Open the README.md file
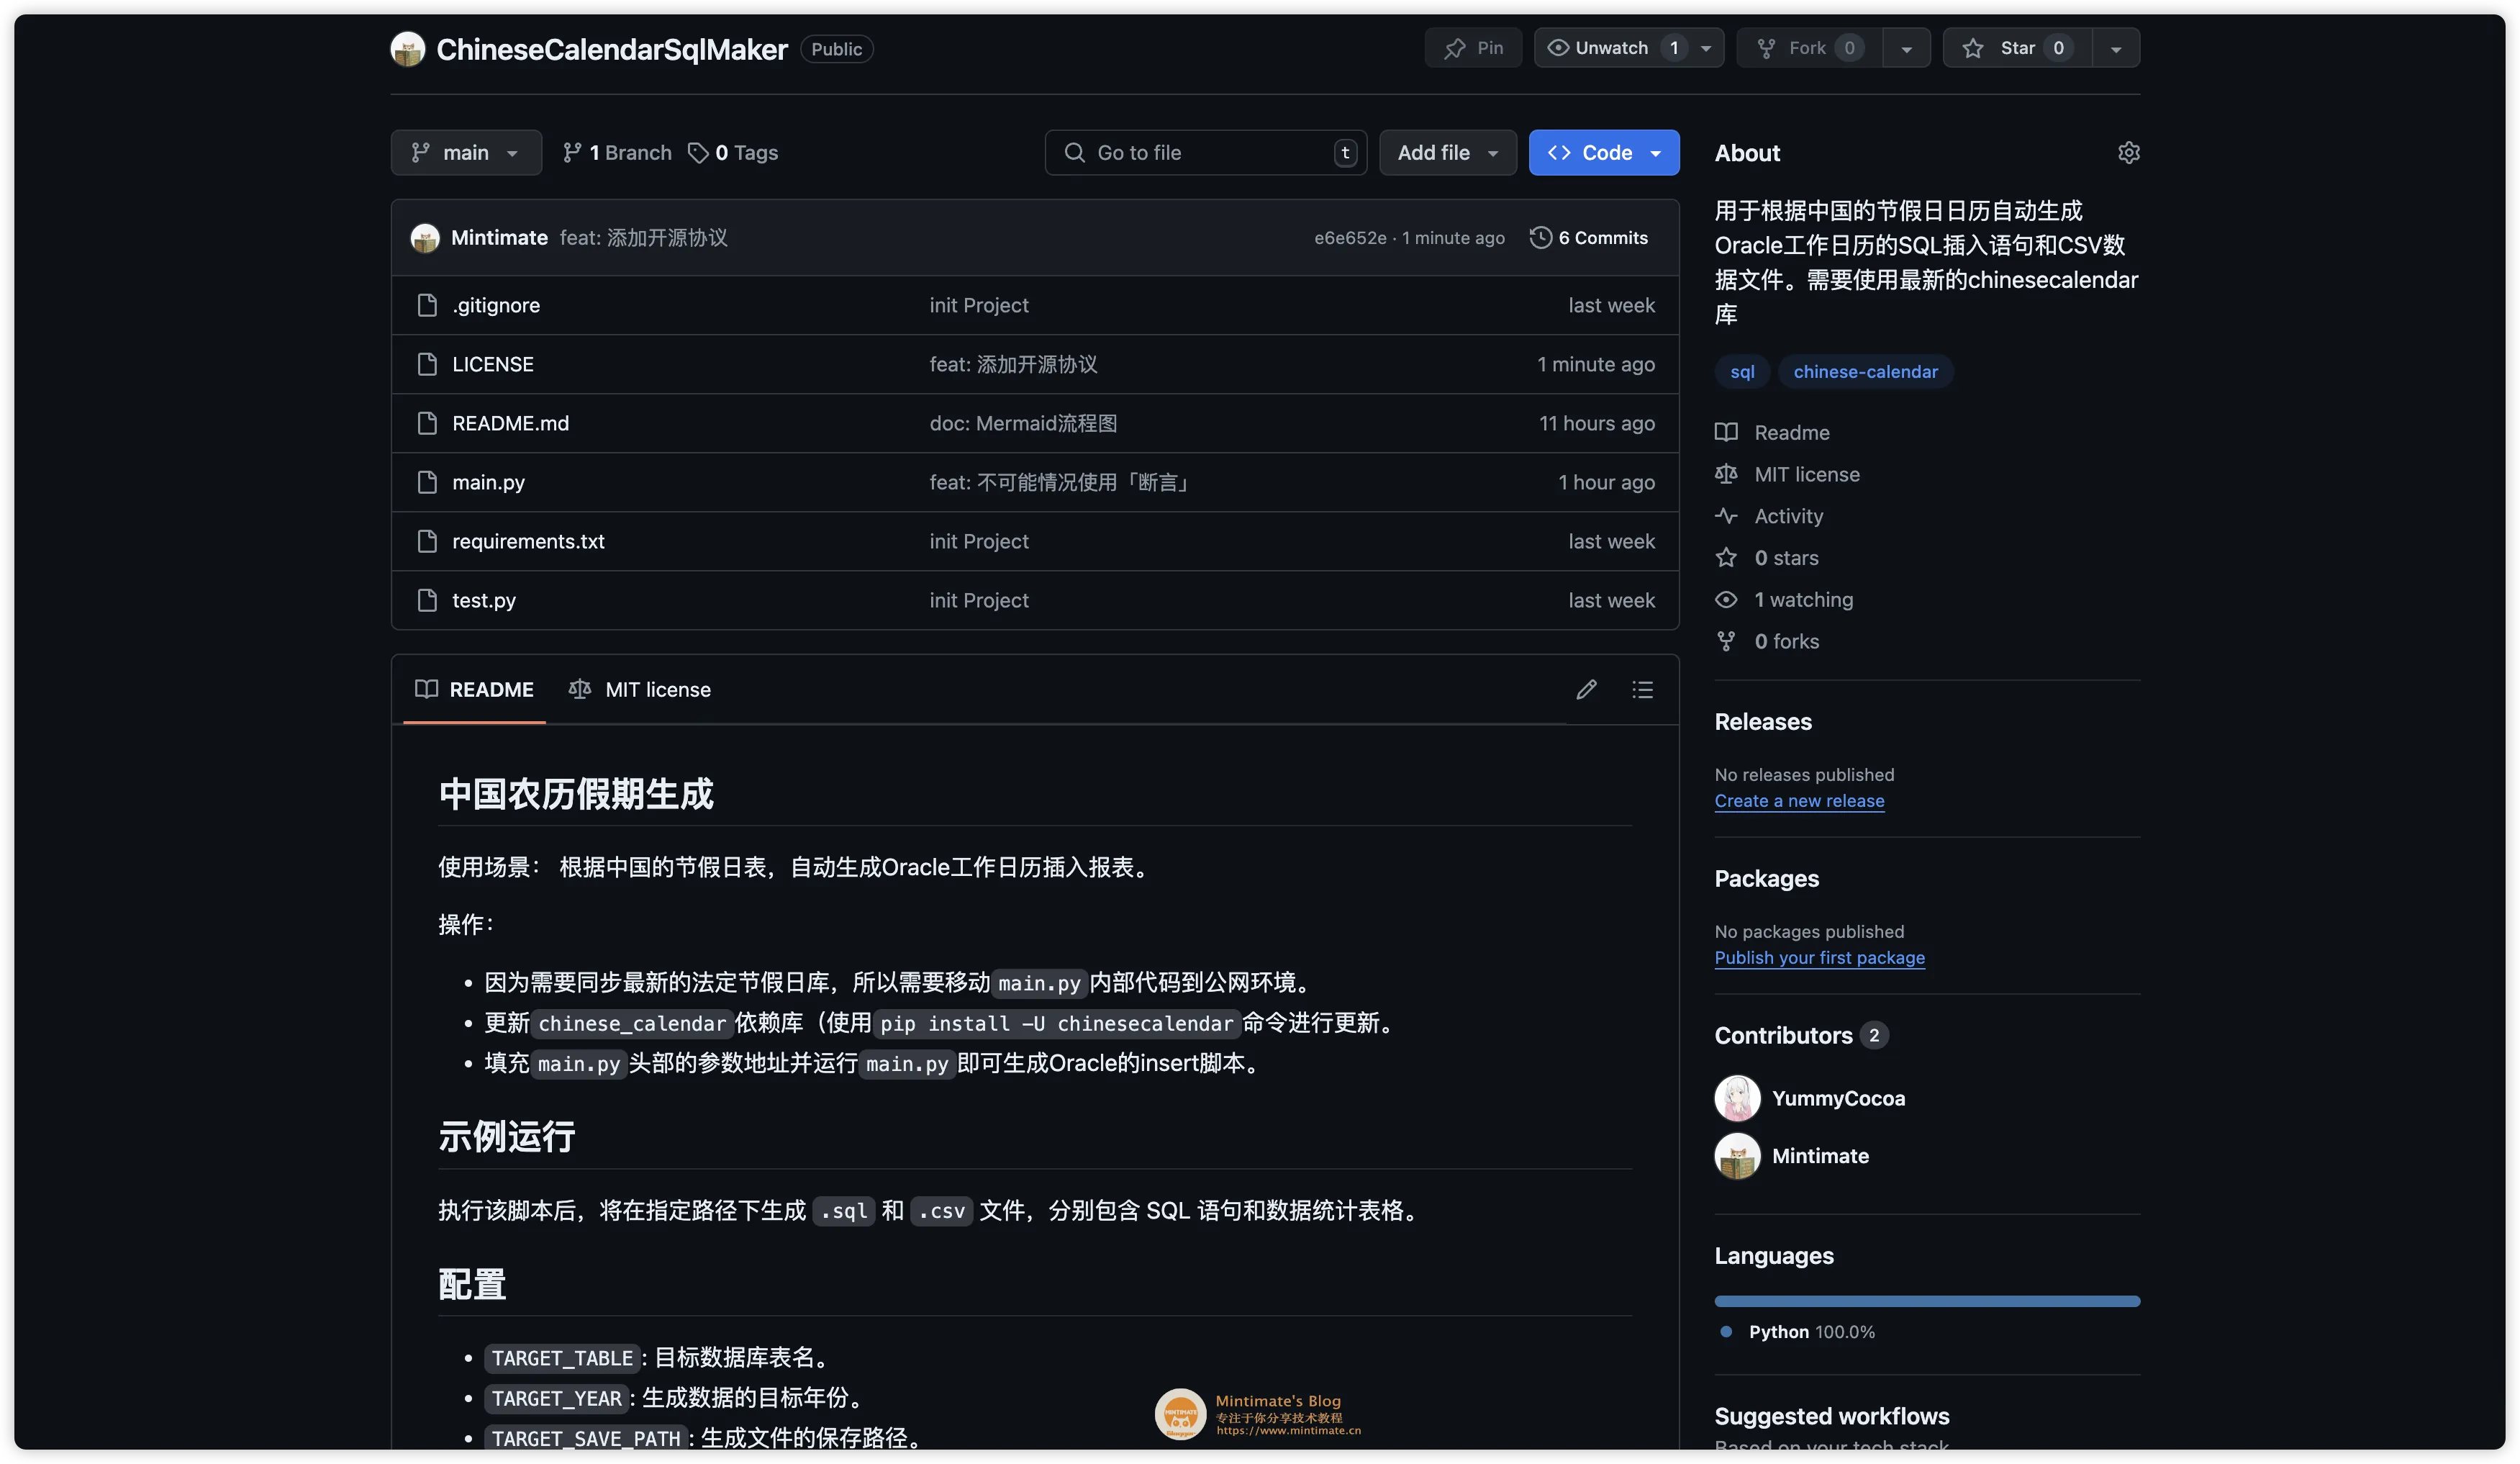This screenshot has height=1464, width=2520. click(510, 423)
